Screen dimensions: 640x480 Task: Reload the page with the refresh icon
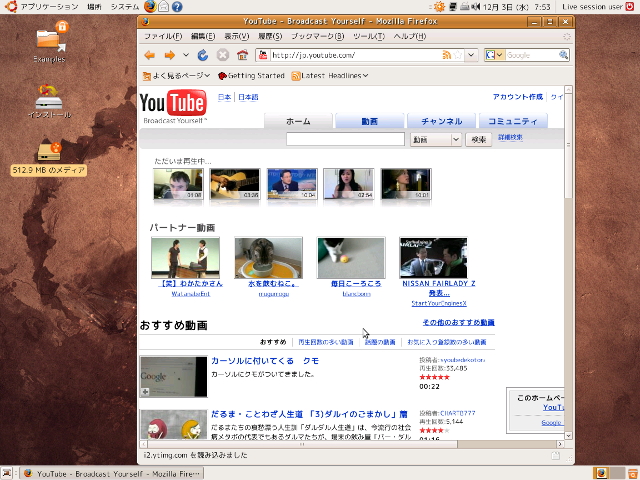(x=203, y=55)
